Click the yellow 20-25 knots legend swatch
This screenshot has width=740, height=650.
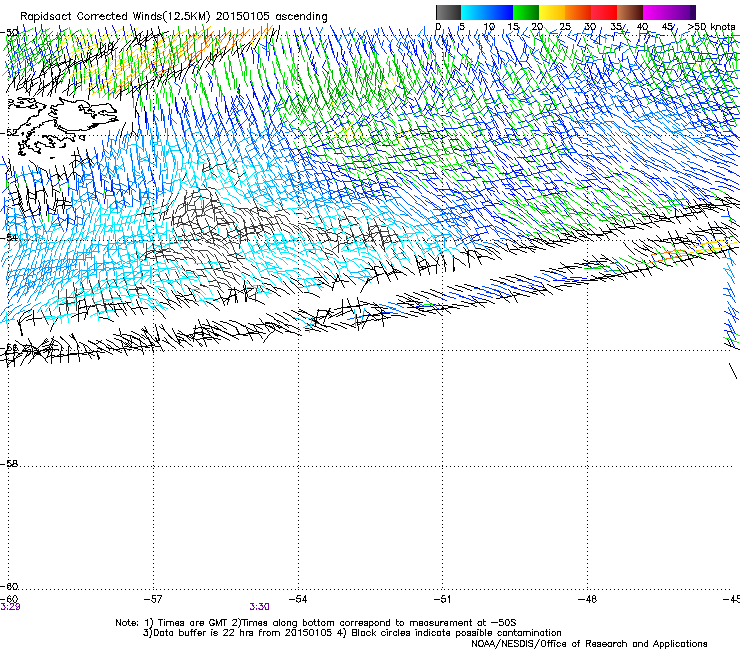click(x=552, y=12)
